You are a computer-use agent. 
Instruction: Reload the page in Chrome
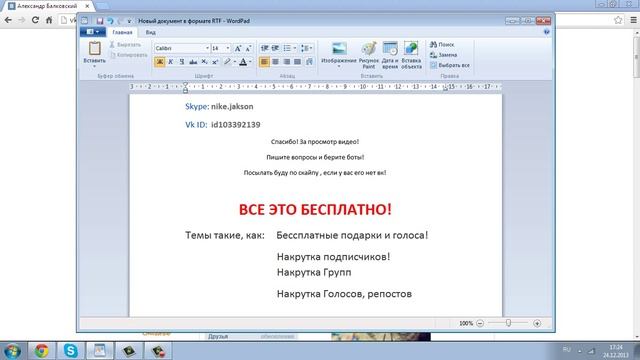click(x=35, y=20)
